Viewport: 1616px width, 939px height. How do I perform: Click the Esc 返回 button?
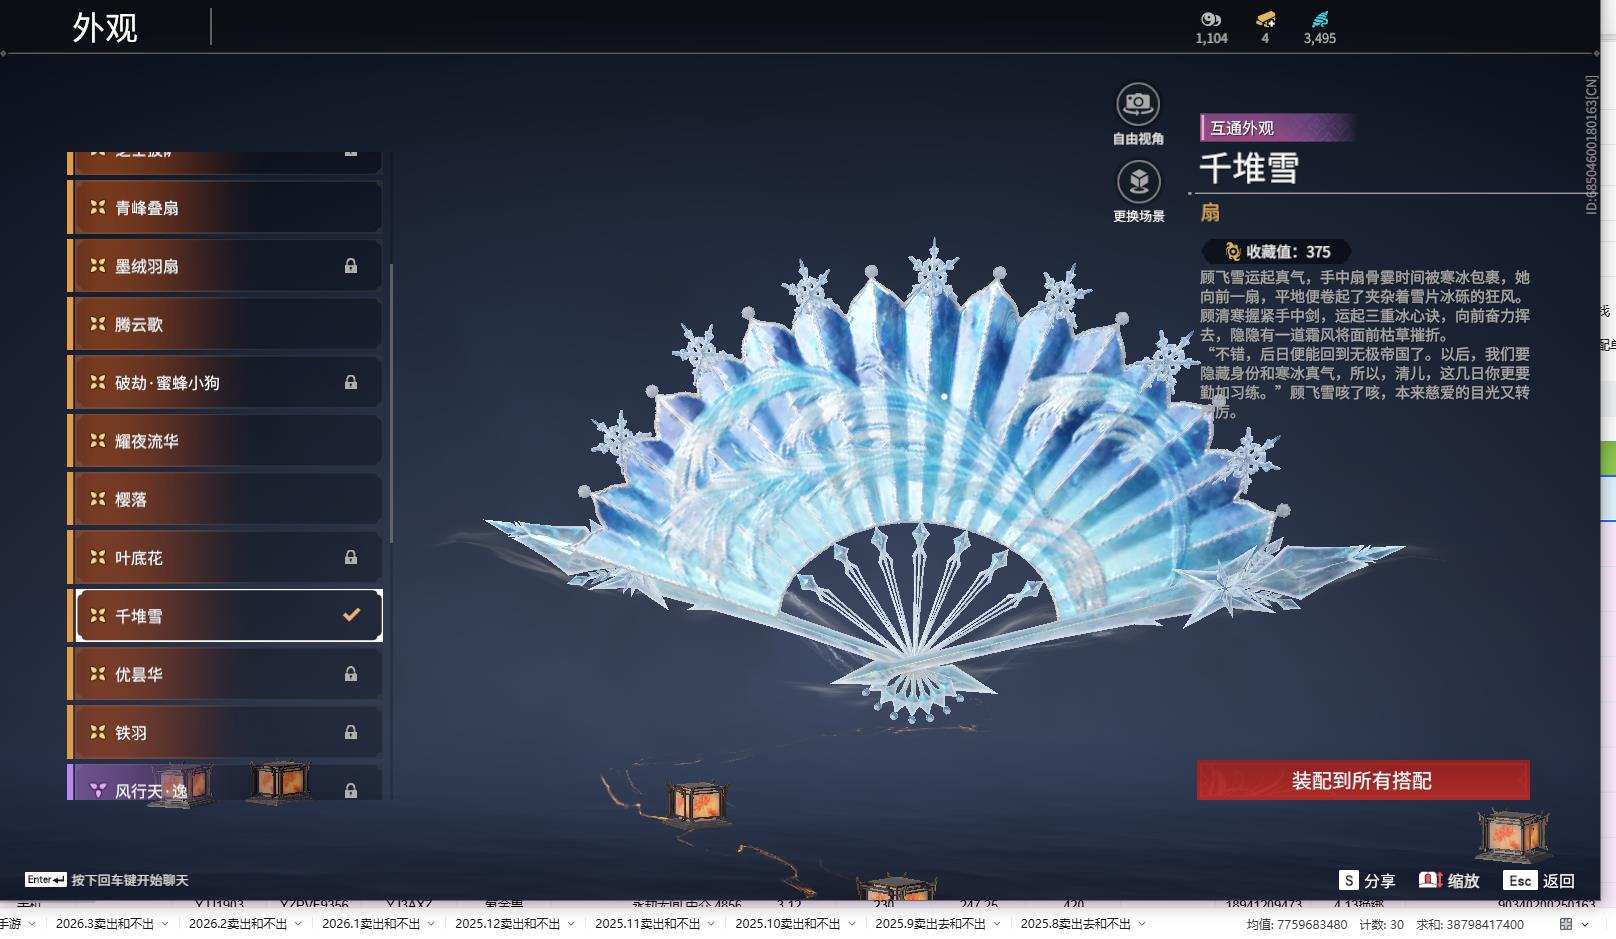pos(1540,881)
